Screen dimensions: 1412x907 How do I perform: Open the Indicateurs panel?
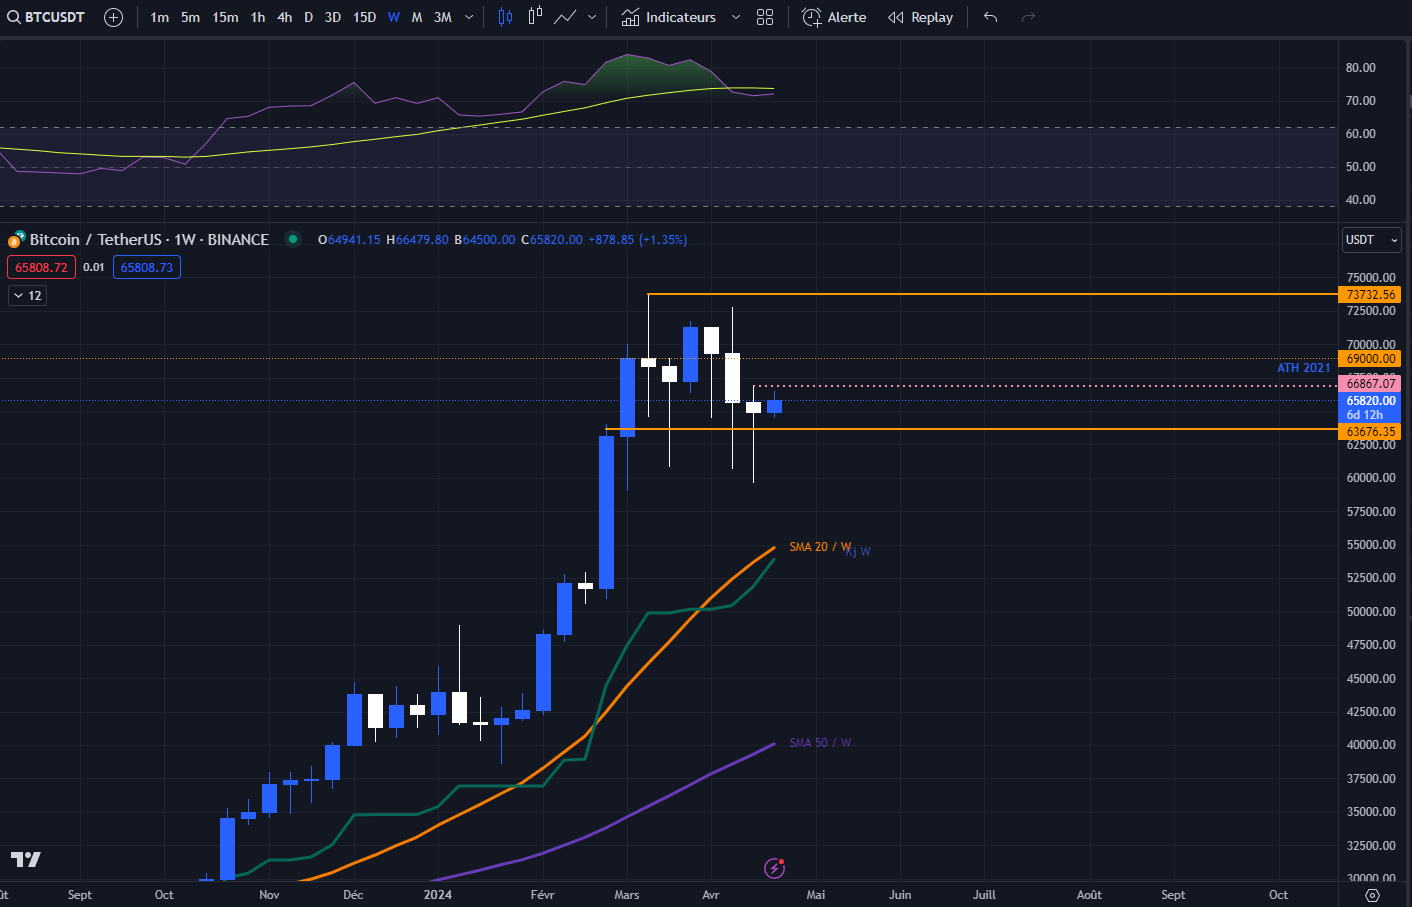673,16
